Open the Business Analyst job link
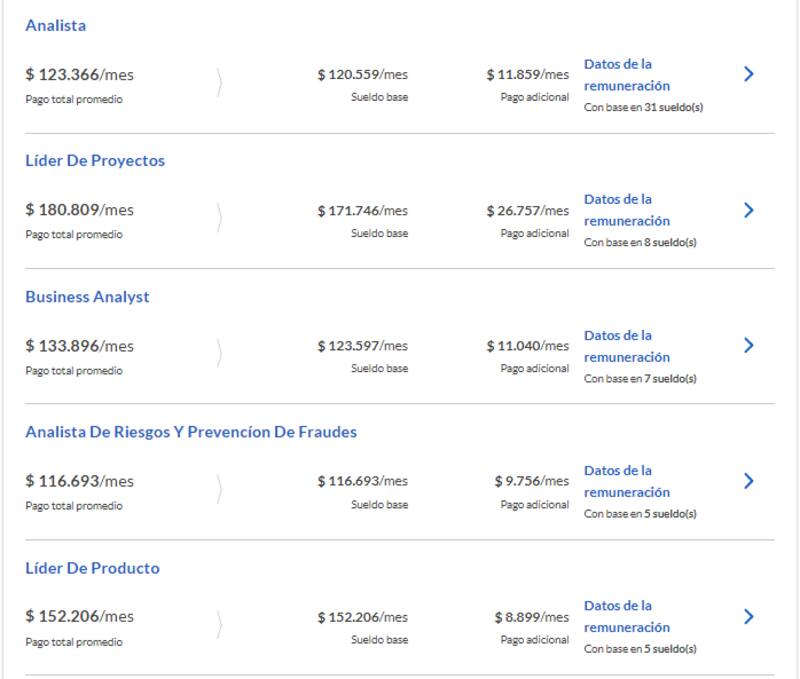The image size is (800, 679). click(87, 297)
